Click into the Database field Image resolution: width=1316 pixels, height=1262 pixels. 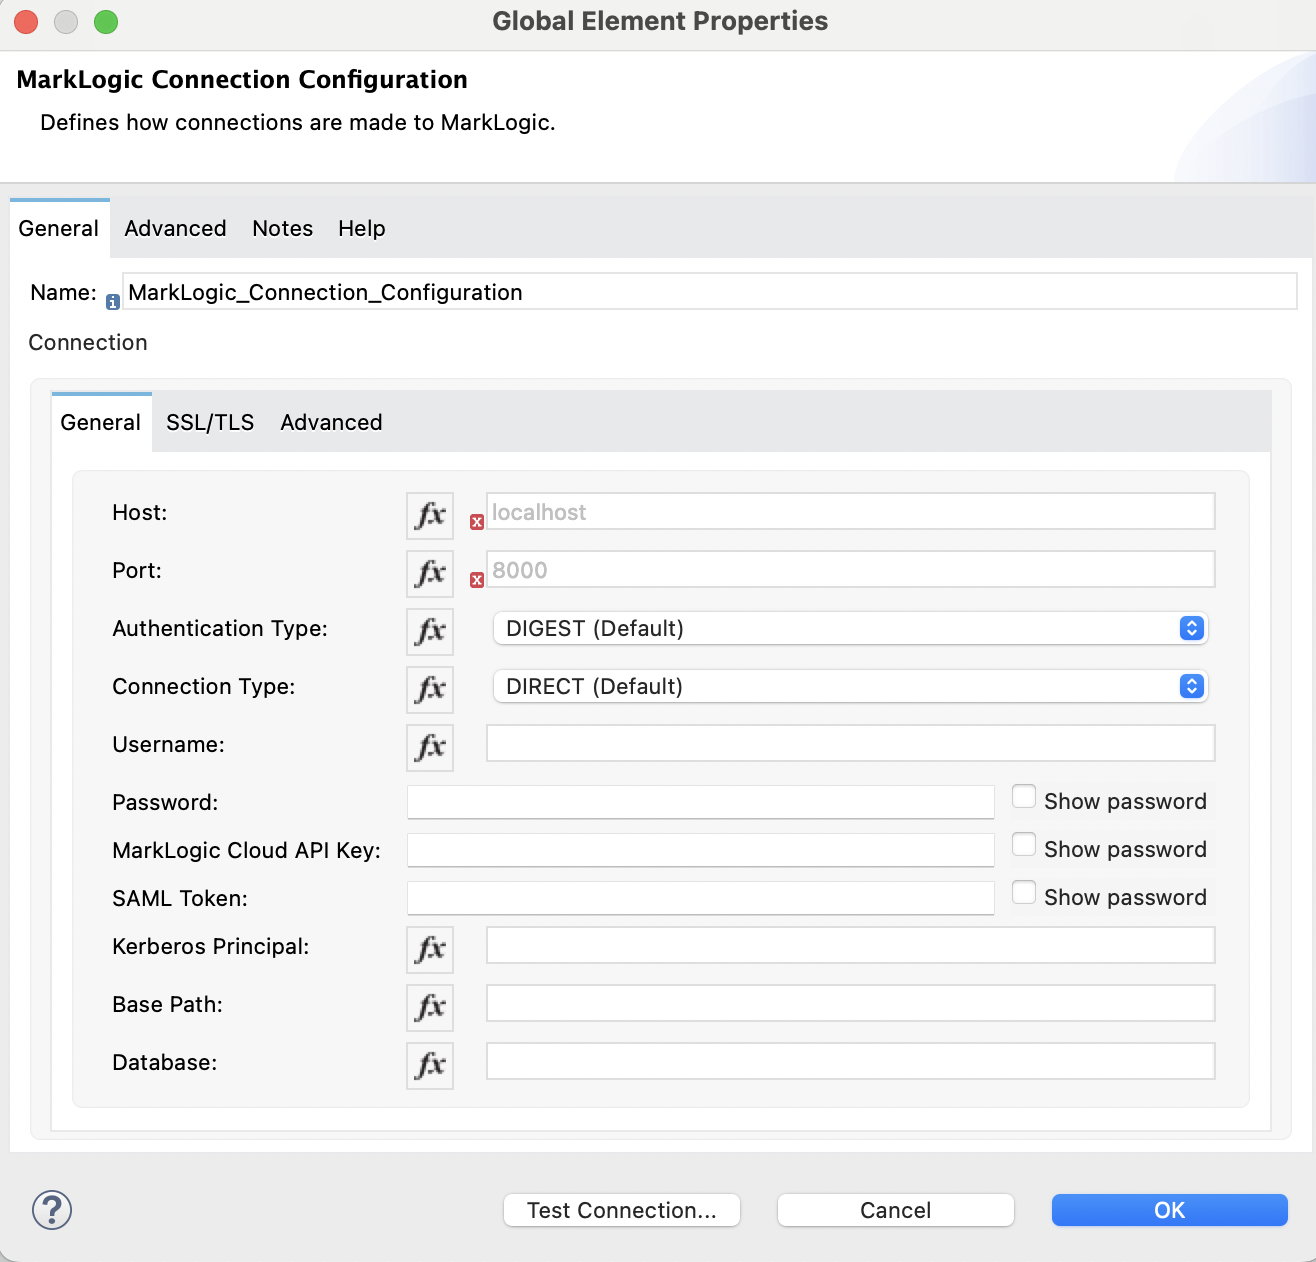[850, 1062]
